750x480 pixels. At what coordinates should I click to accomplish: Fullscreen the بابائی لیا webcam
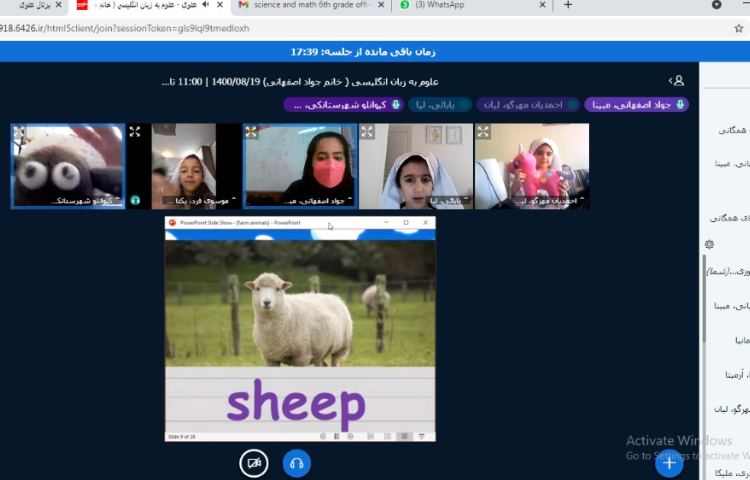(367, 131)
